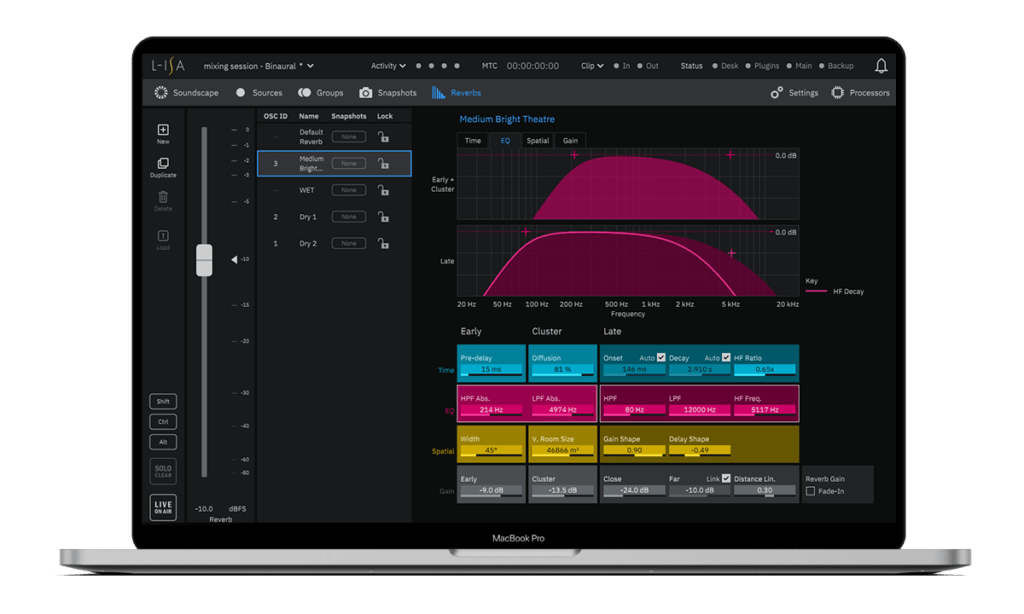This screenshot has height=614, width=1024.
Task: Click the MTC timecode 00:00:00:00
Action: tap(533, 66)
